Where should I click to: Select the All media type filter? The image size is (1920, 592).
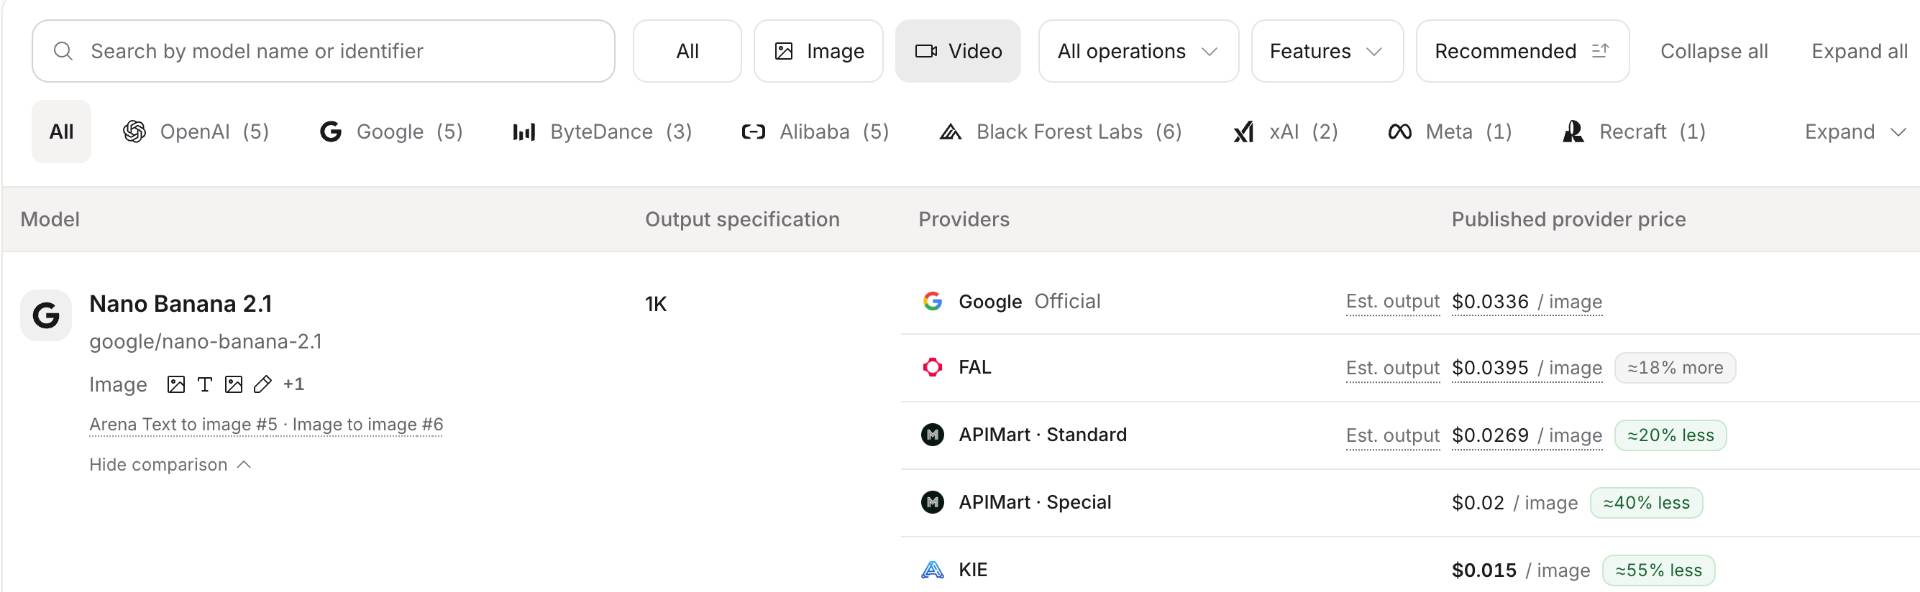coord(687,51)
